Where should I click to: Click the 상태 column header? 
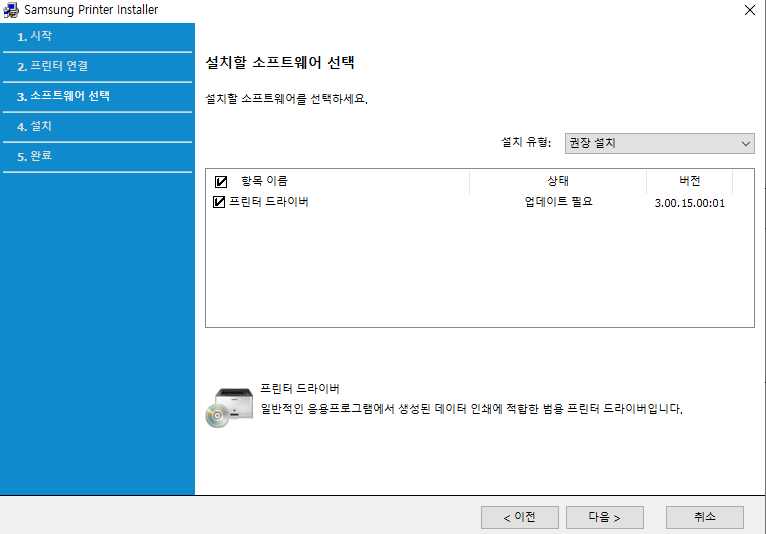point(558,181)
